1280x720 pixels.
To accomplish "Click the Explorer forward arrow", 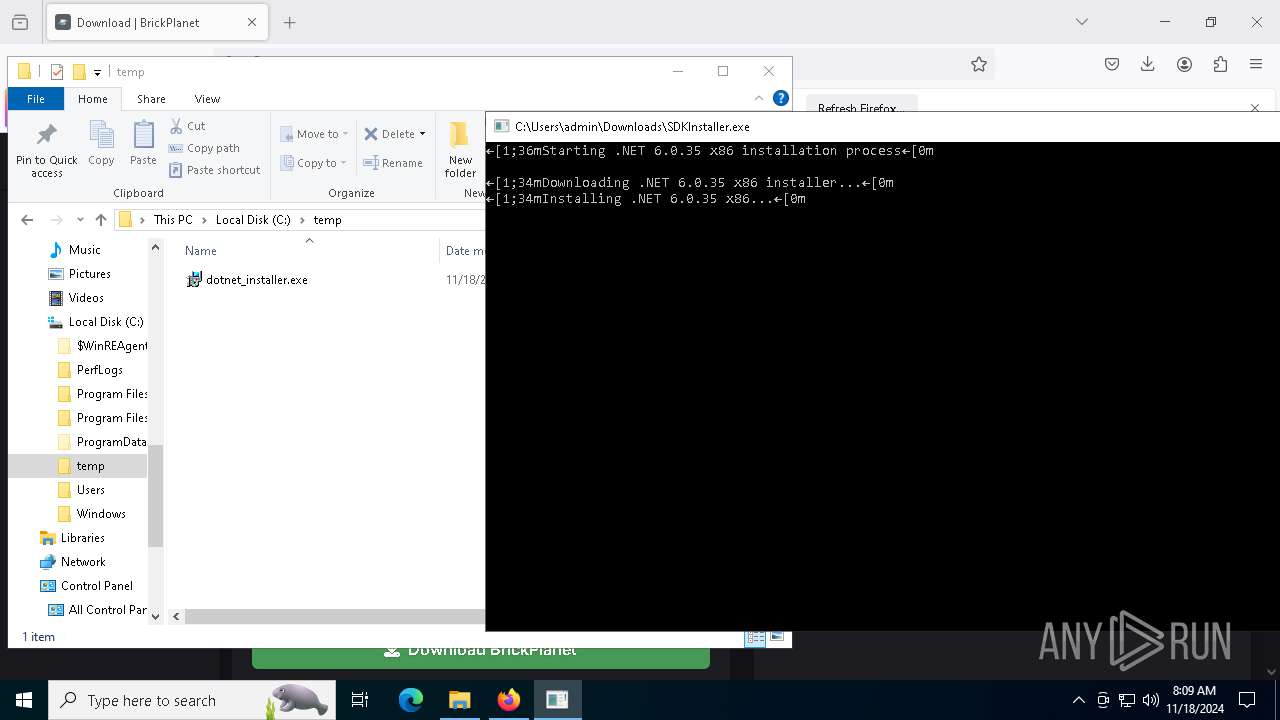I will (x=56, y=220).
